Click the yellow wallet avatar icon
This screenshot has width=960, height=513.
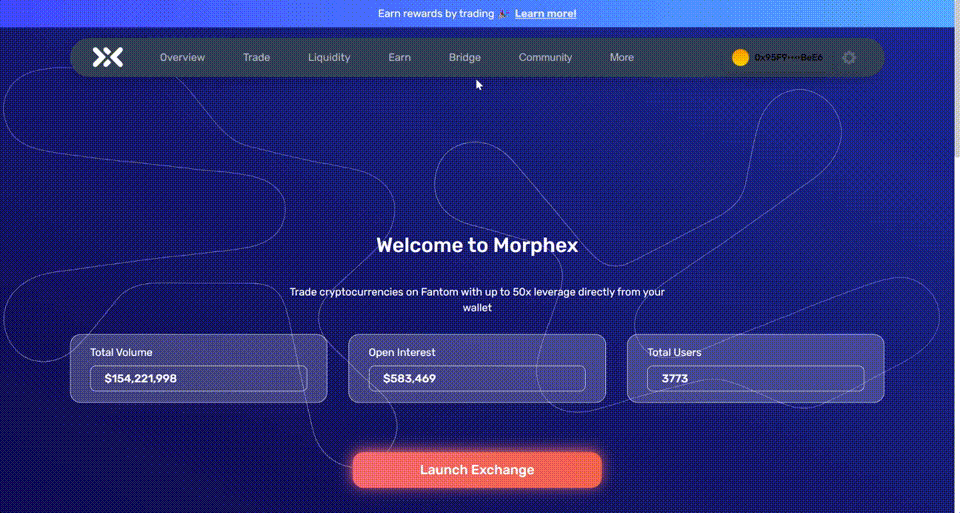pyautogui.click(x=740, y=58)
